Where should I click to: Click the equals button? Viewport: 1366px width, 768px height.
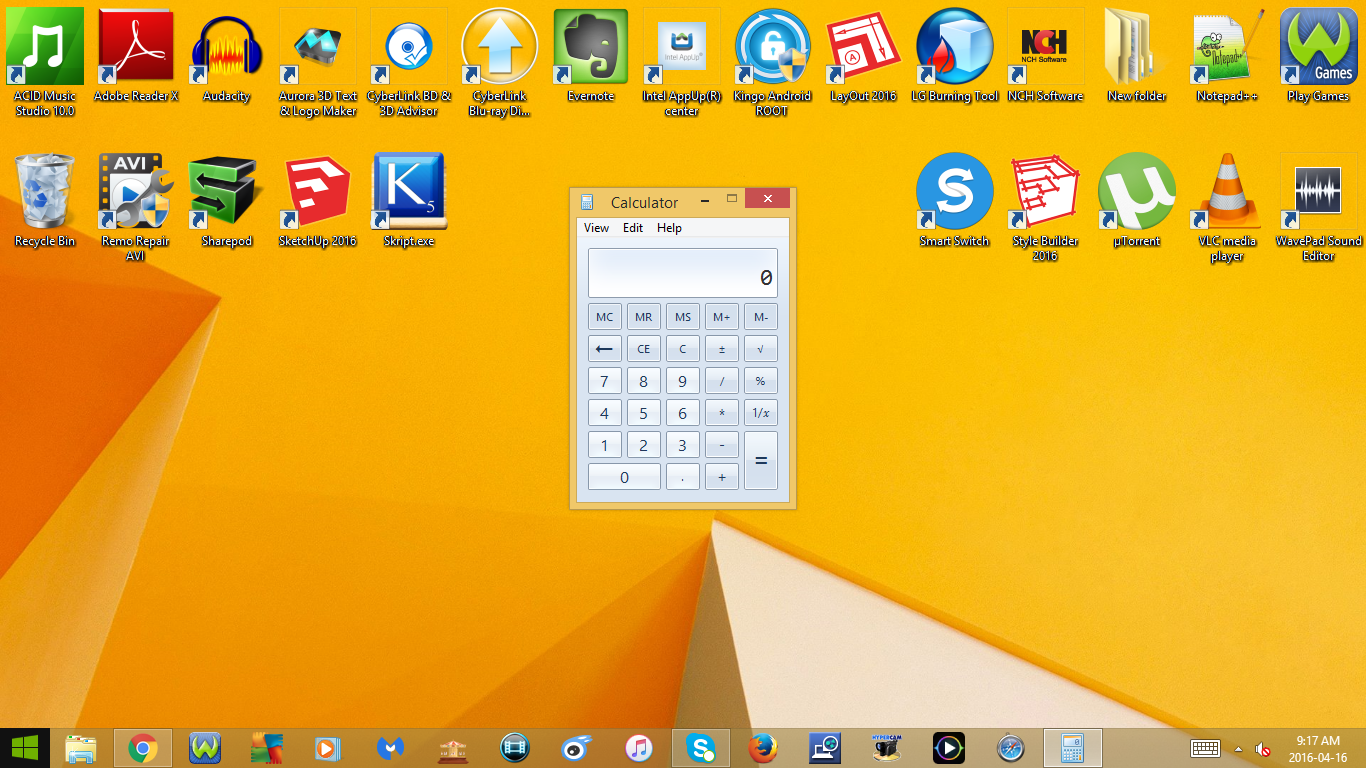point(761,461)
